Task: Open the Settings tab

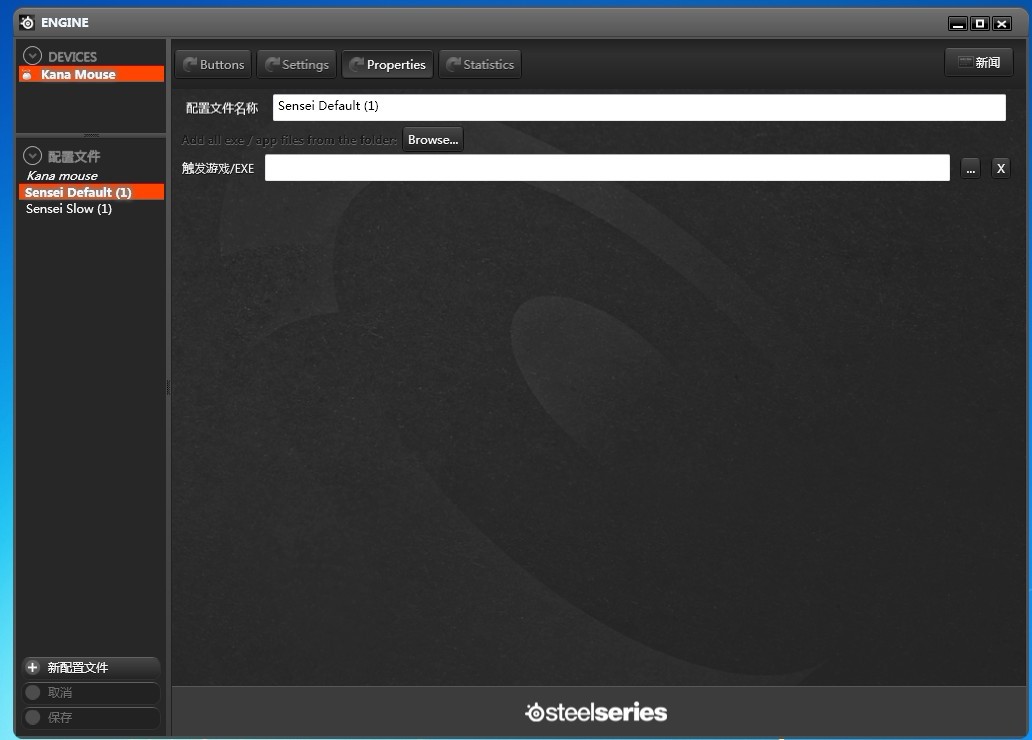Action: click(297, 64)
